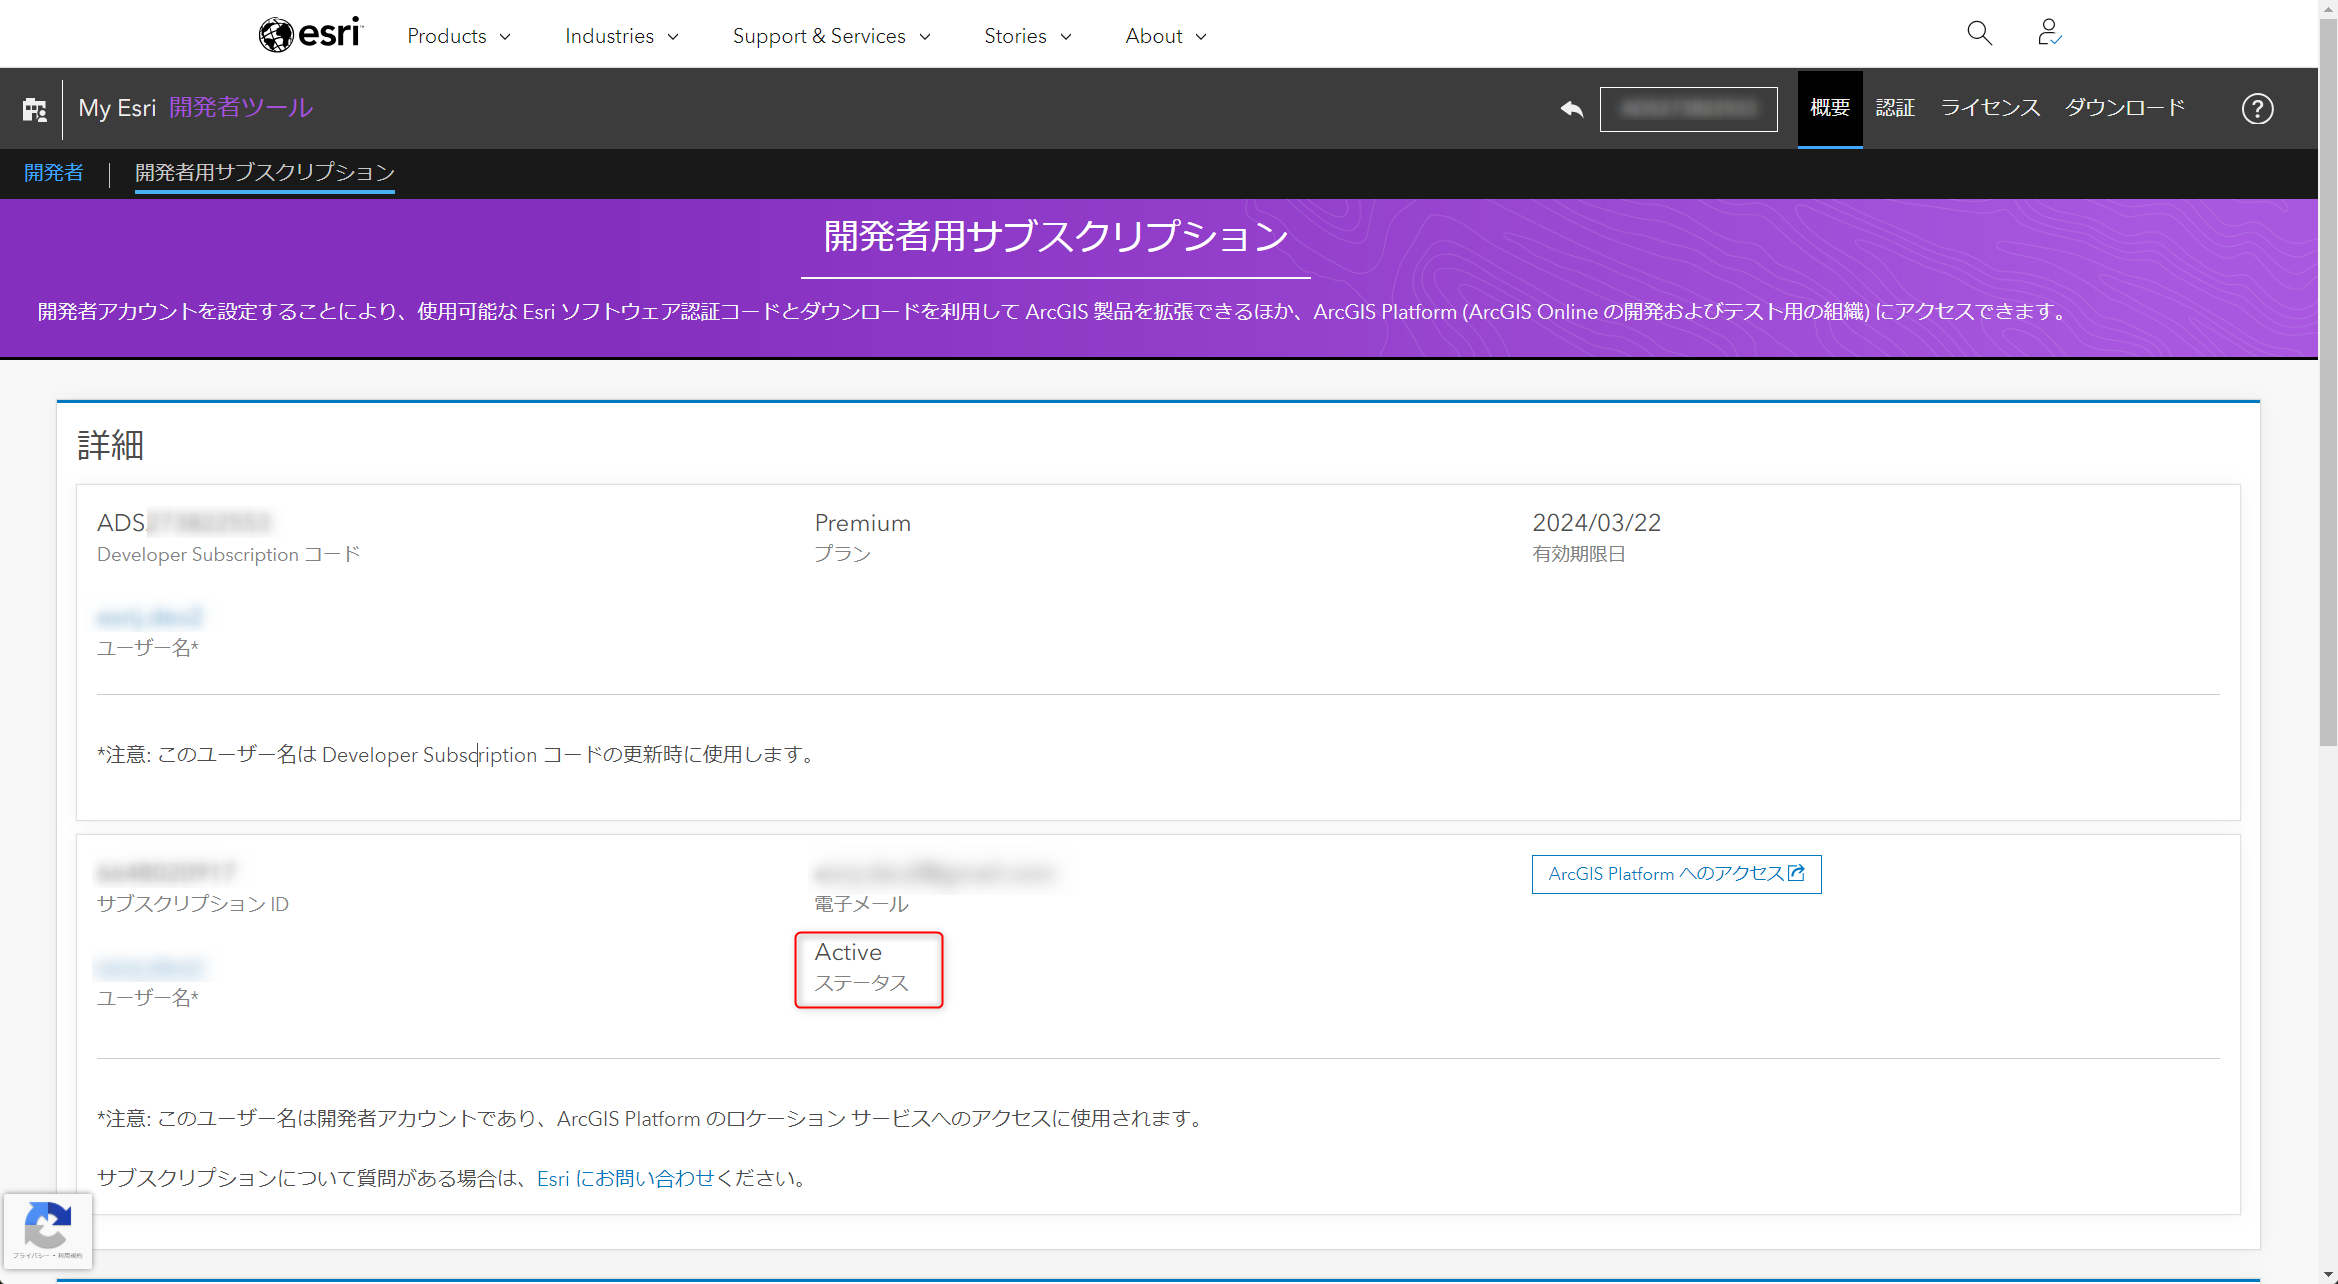Click the 開発者ツール header link
This screenshot has height=1284, width=2338.
pos(241,108)
